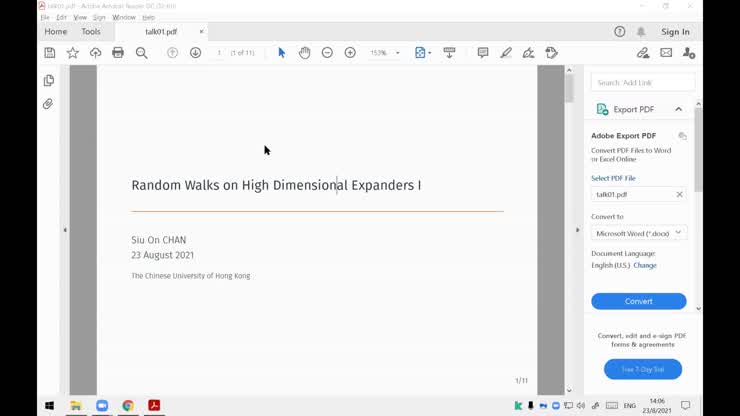The height and width of the screenshot is (416, 740).
Task: Click the Save file icon
Action: pyautogui.click(x=50, y=53)
